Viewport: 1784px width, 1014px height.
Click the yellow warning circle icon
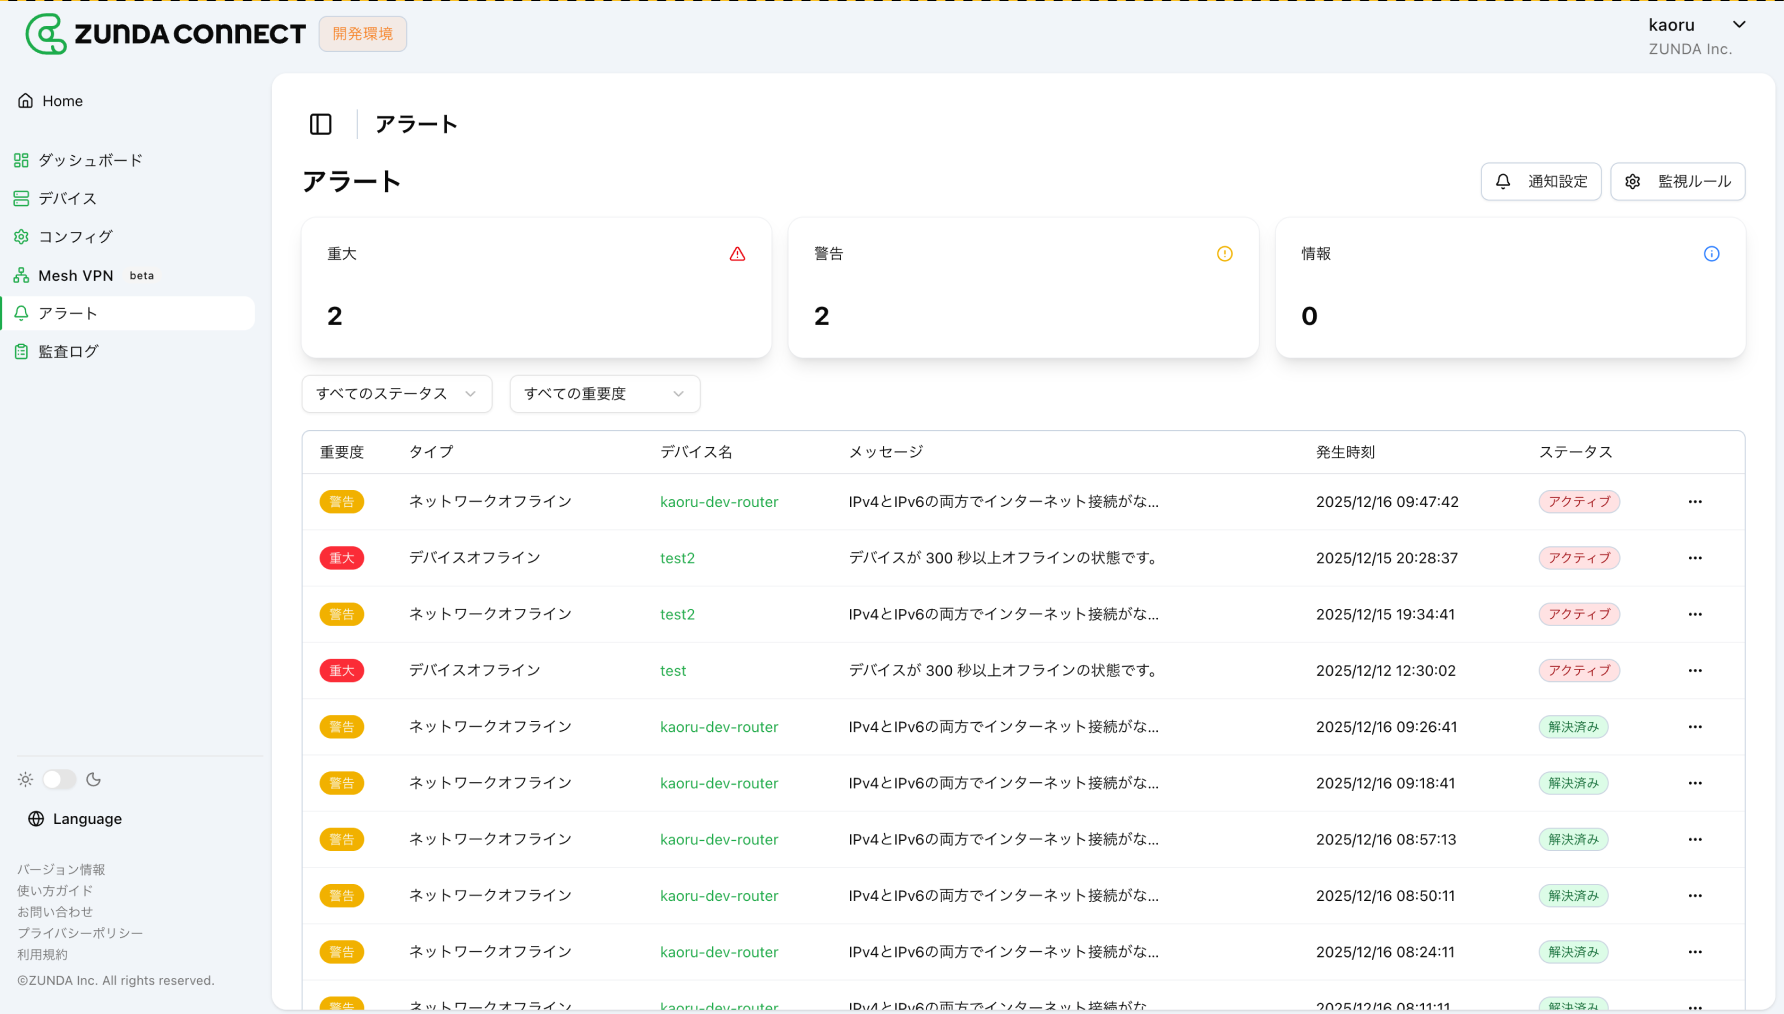point(1224,254)
